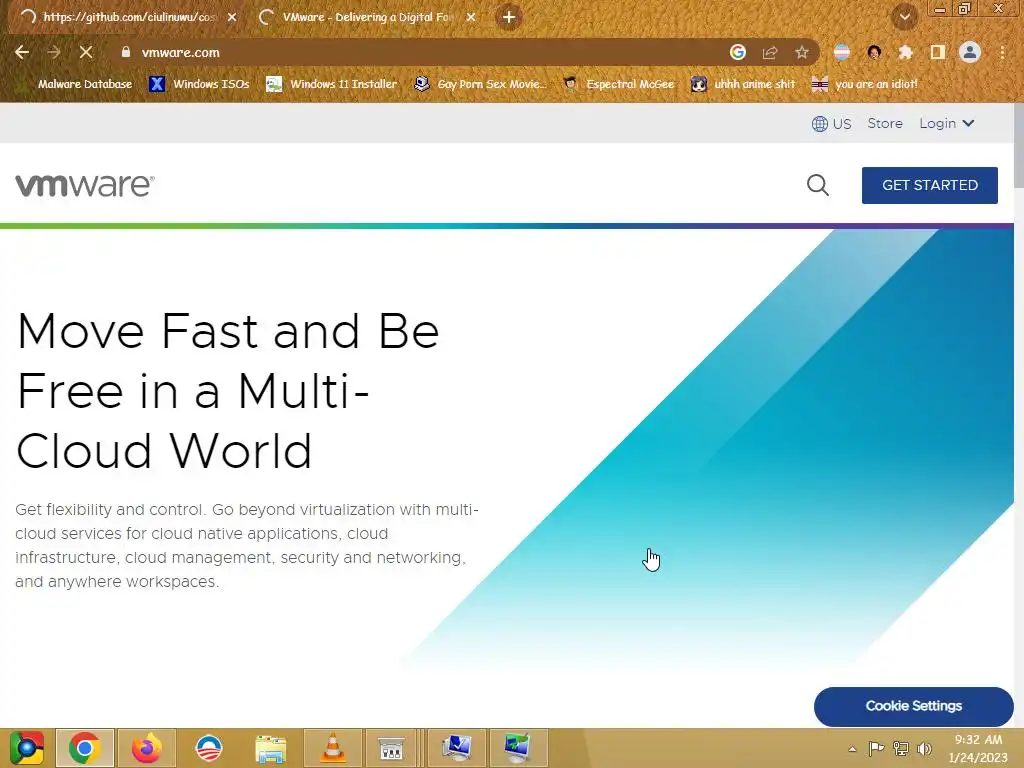1024x768 pixels.
Task: Click the VMware logo
Action: pos(85,185)
